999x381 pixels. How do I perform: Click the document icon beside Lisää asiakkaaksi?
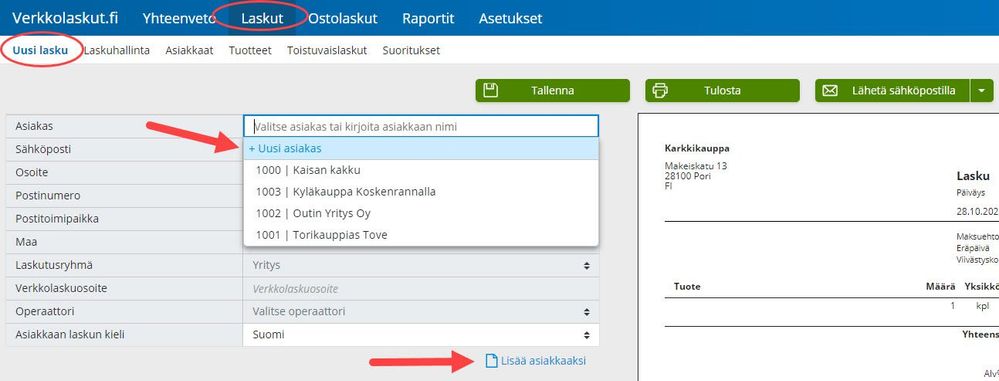click(491, 361)
